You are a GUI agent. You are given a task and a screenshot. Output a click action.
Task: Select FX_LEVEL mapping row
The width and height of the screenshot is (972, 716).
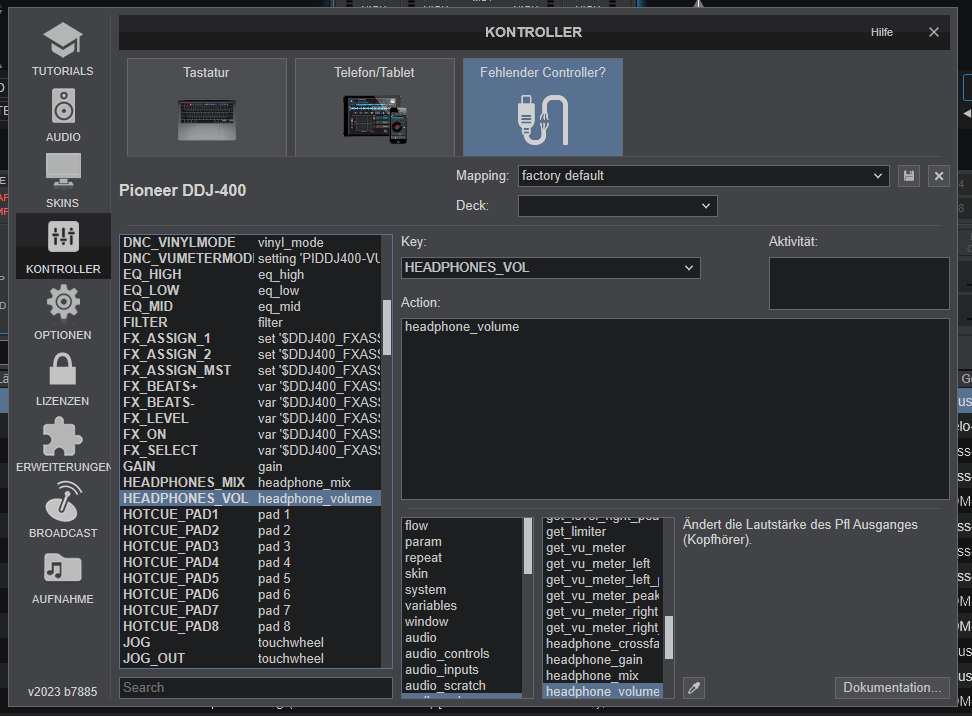click(x=250, y=418)
